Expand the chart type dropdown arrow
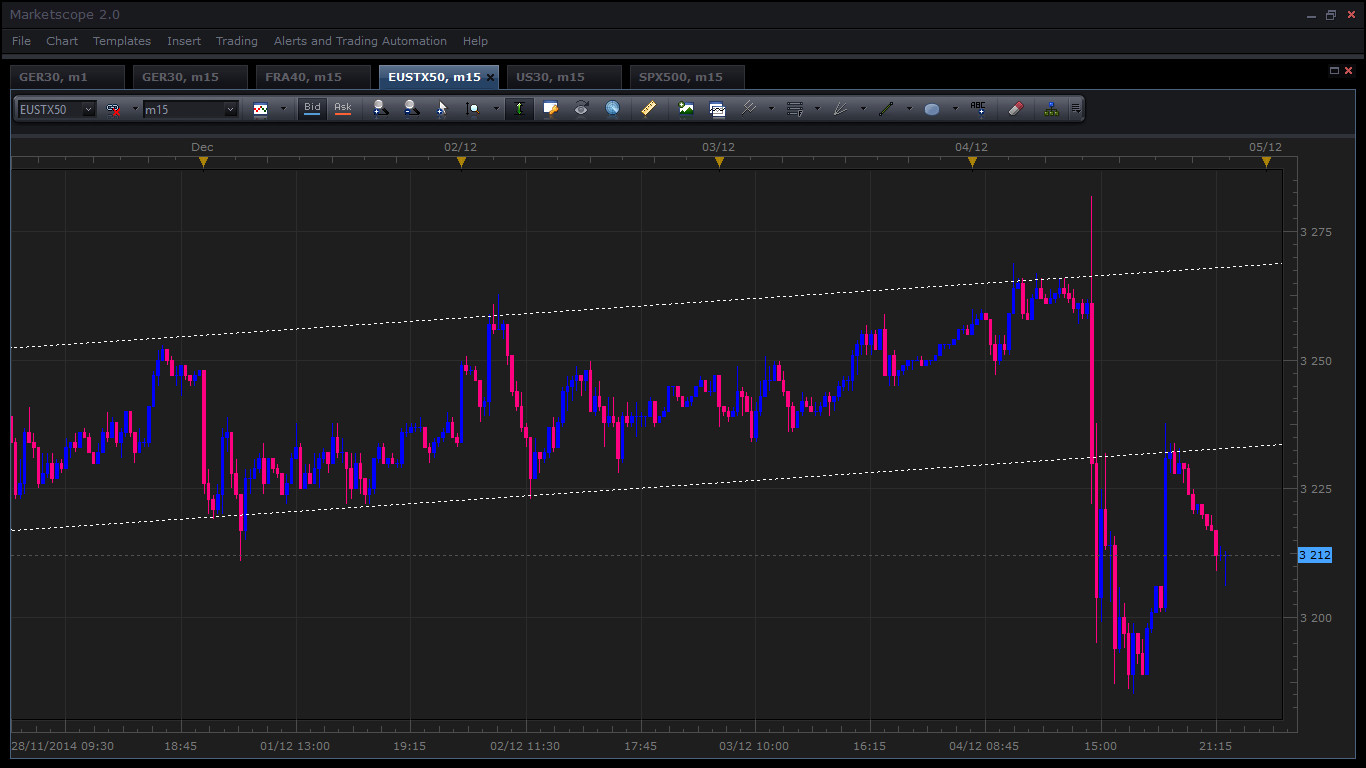This screenshot has width=1366, height=768. click(282, 109)
